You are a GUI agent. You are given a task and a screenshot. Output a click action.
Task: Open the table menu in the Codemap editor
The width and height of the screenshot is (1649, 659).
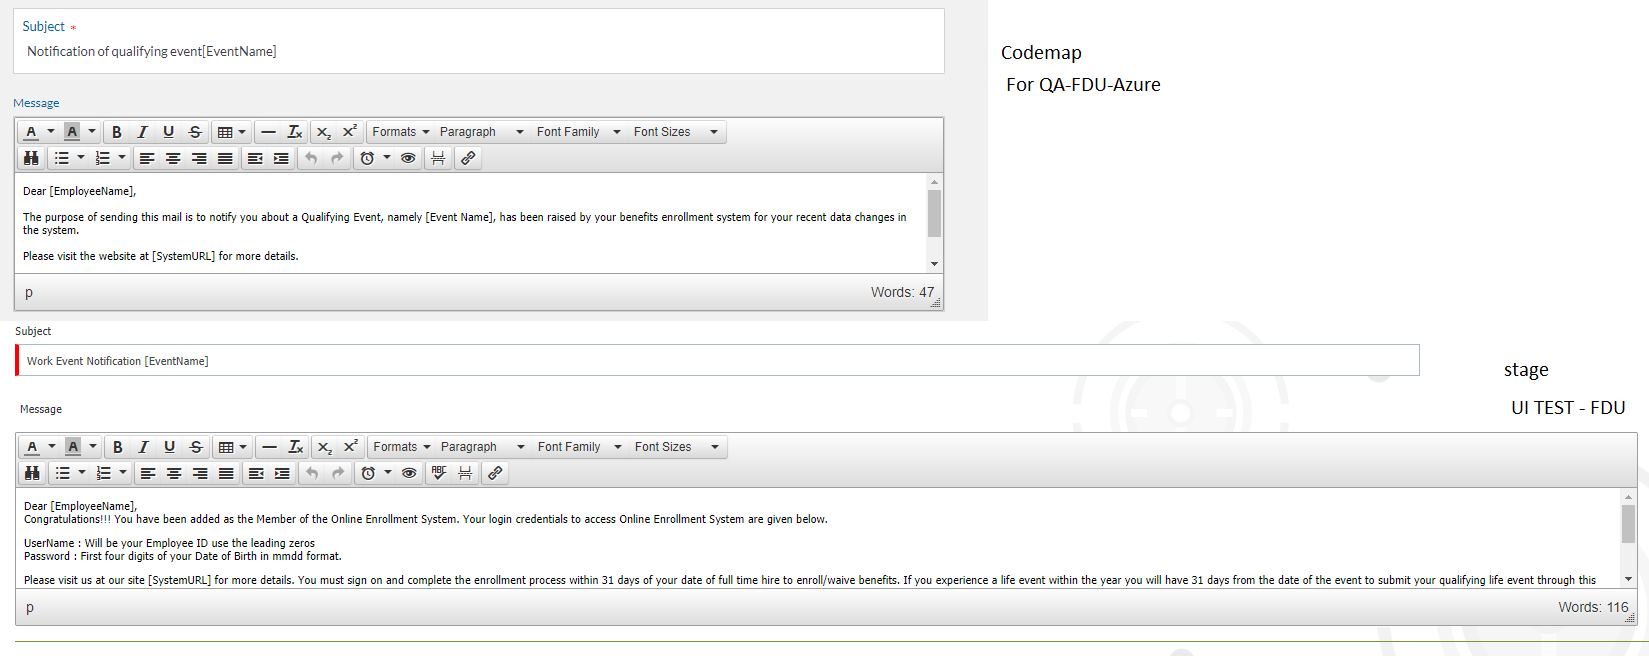click(x=231, y=132)
